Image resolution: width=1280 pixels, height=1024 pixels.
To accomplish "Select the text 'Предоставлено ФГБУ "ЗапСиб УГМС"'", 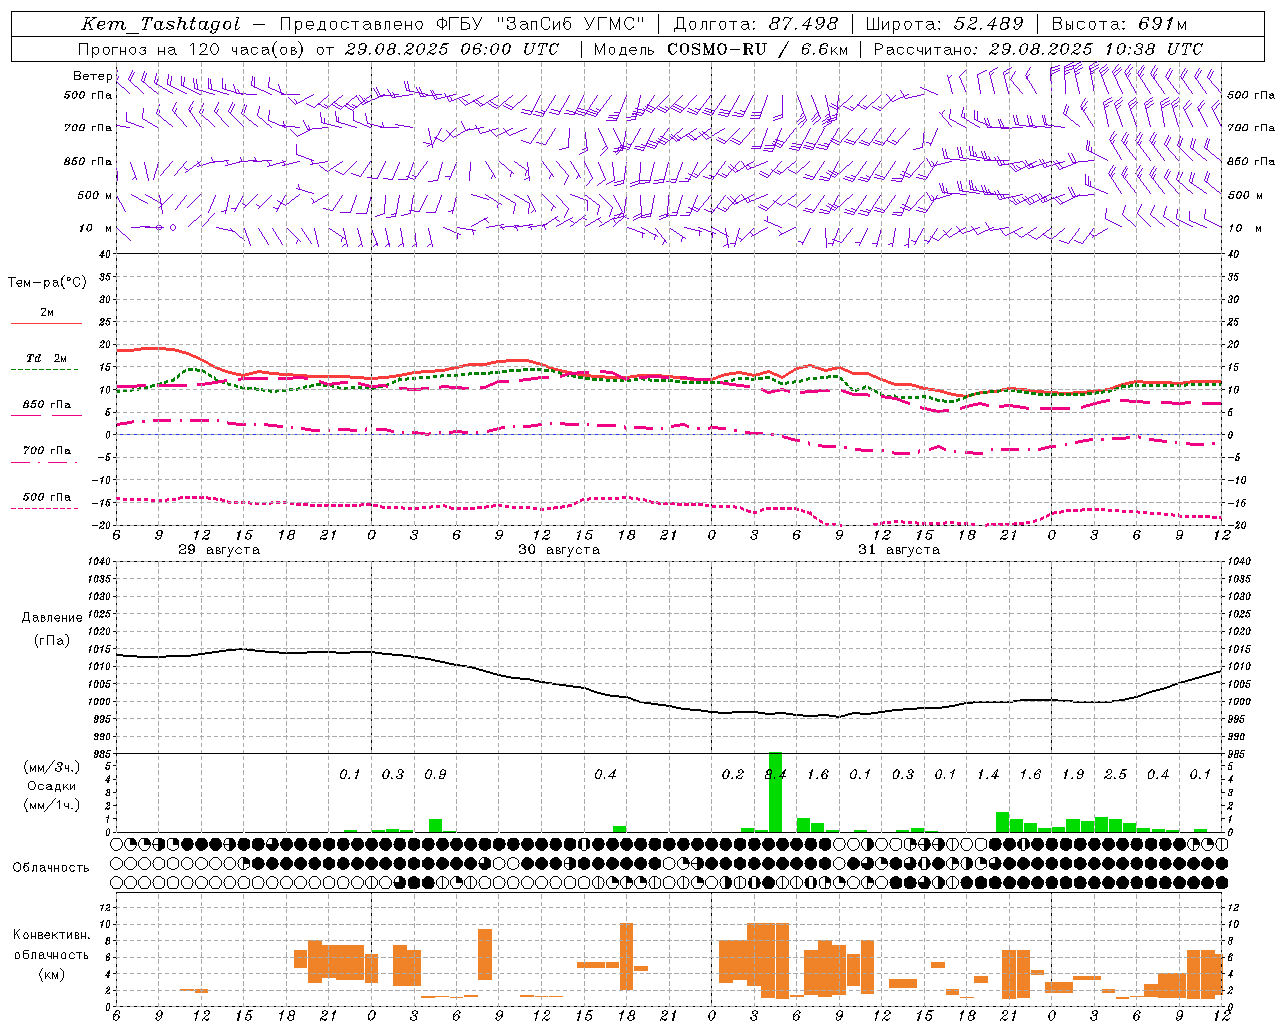I will point(462,24).
